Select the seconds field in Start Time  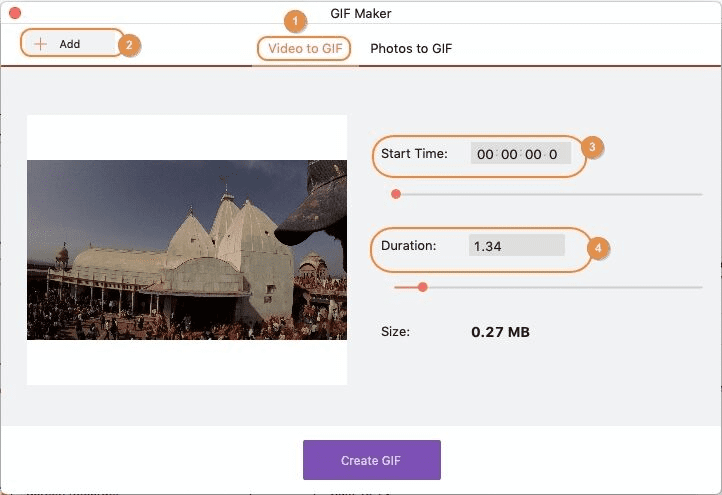[534, 155]
